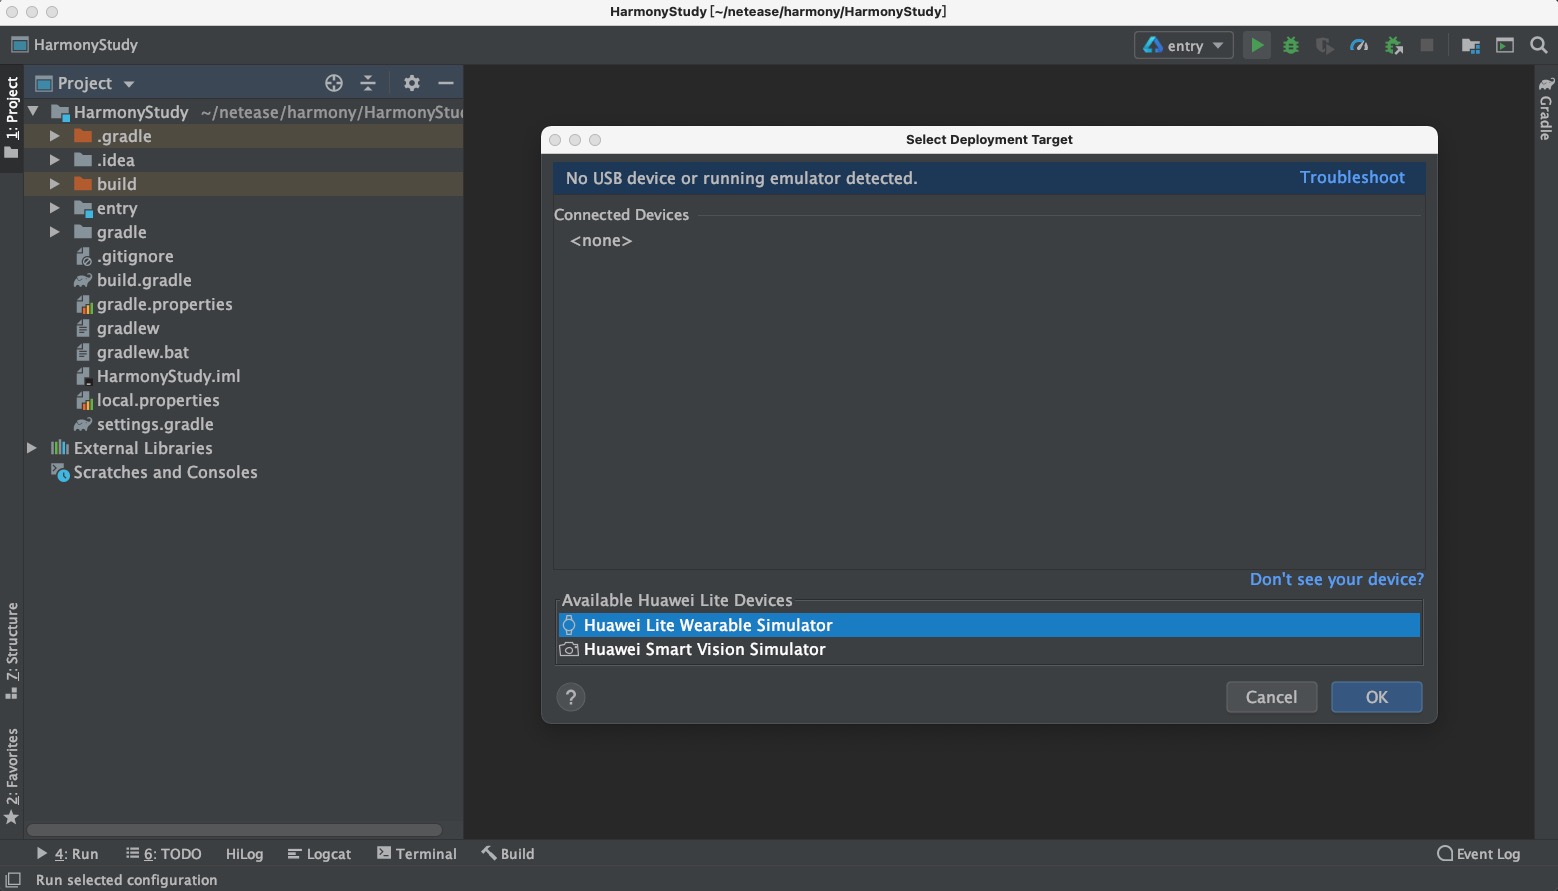This screenshot has width=1558, height=891.
Task: Click the Project panel horizontal scrollbar
Action: [234, 830]
